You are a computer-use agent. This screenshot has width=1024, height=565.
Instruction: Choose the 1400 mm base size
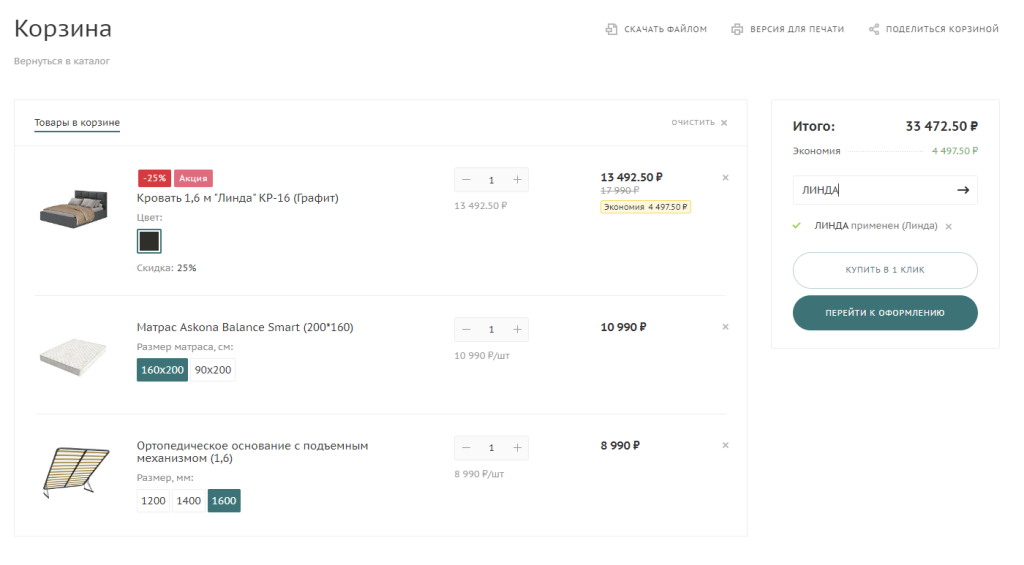(188, 500)
